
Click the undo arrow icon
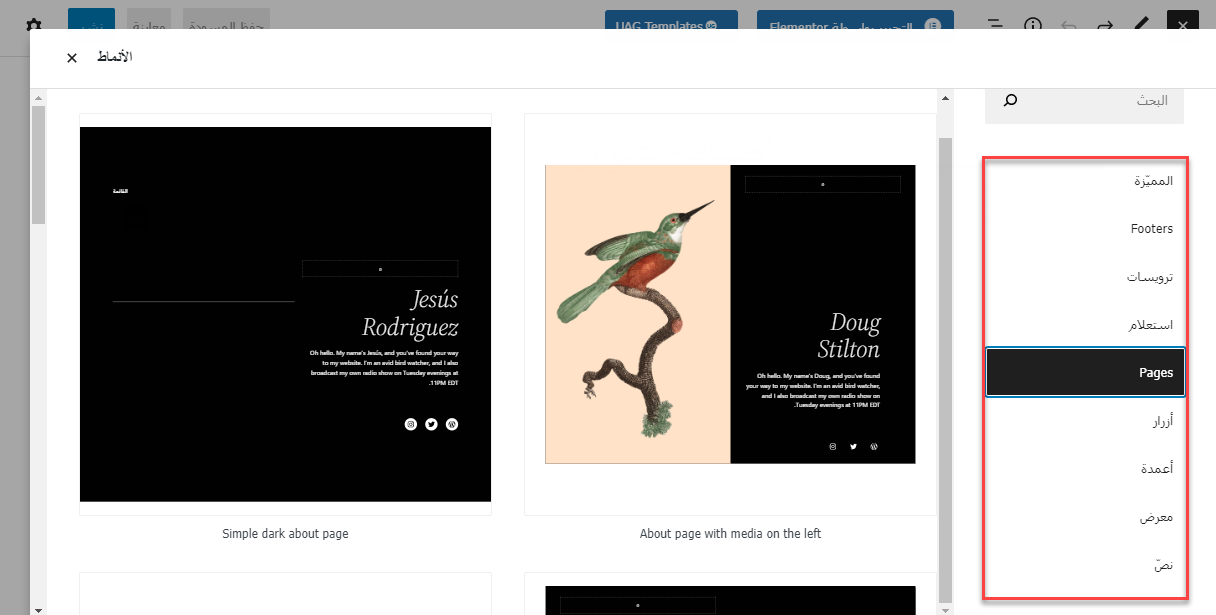pyautogui.click(x=1069, y=25)
